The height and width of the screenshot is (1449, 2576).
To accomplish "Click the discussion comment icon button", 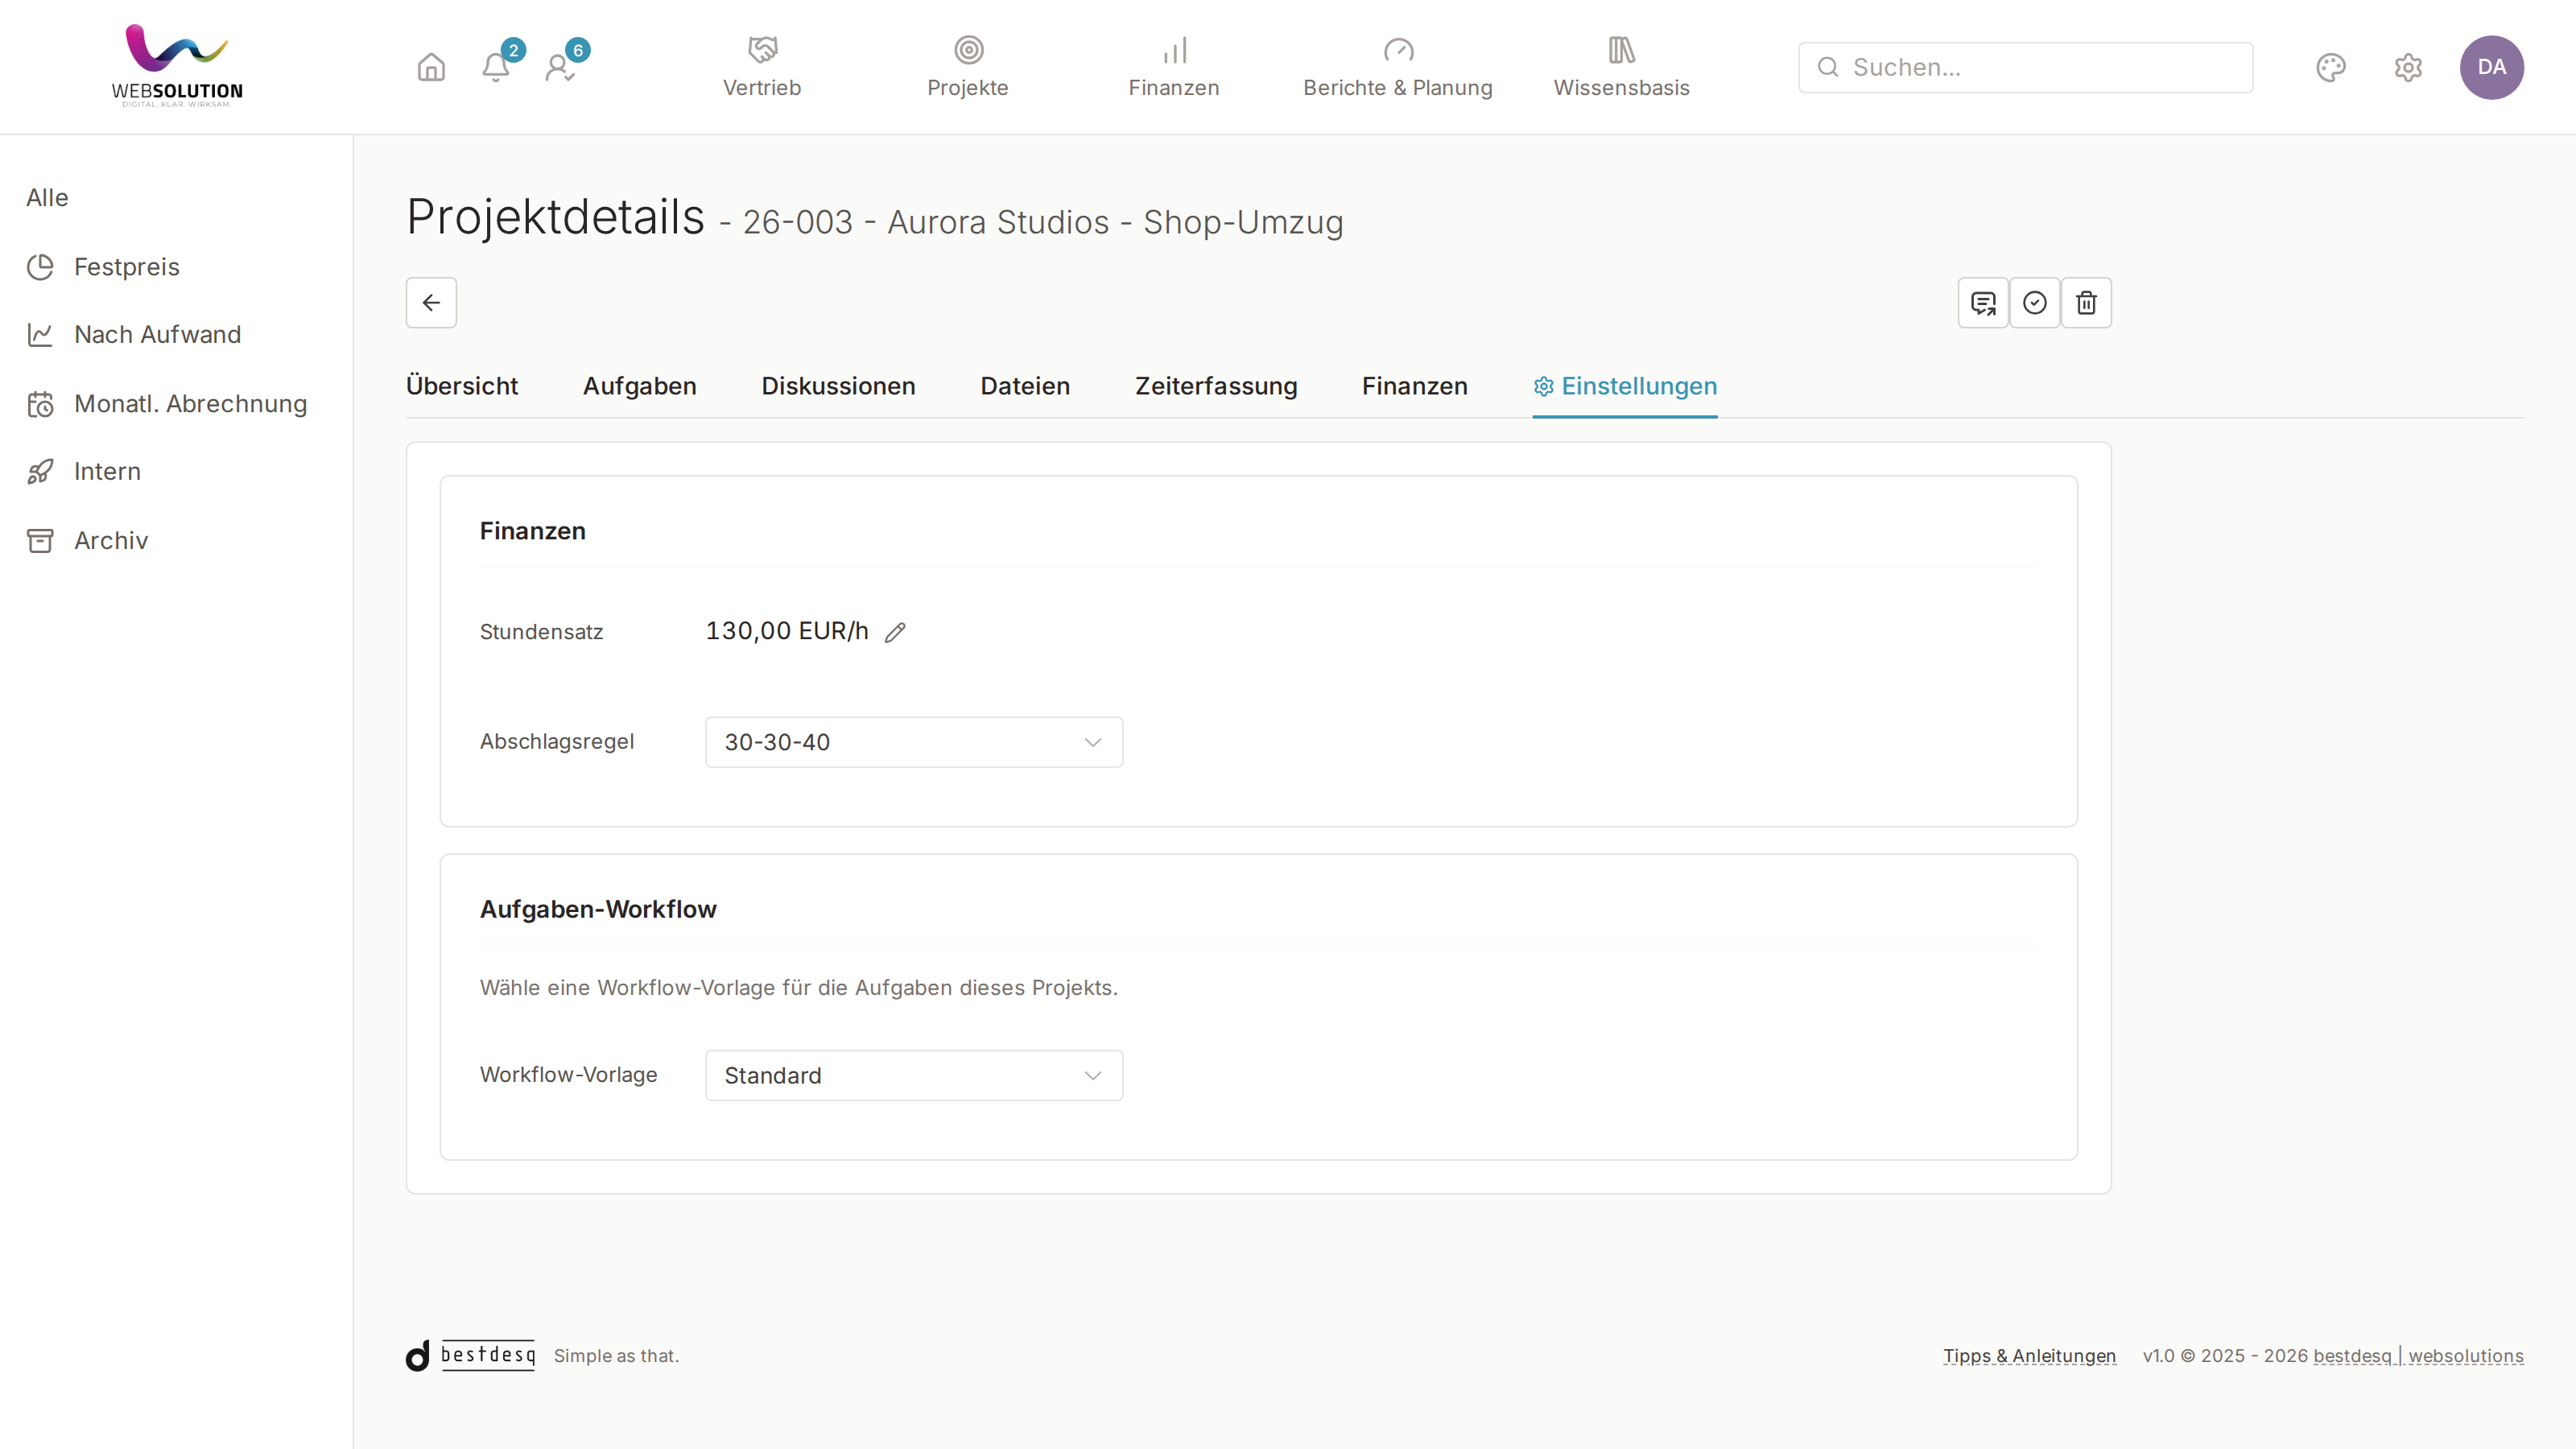I will point(1983,302).
